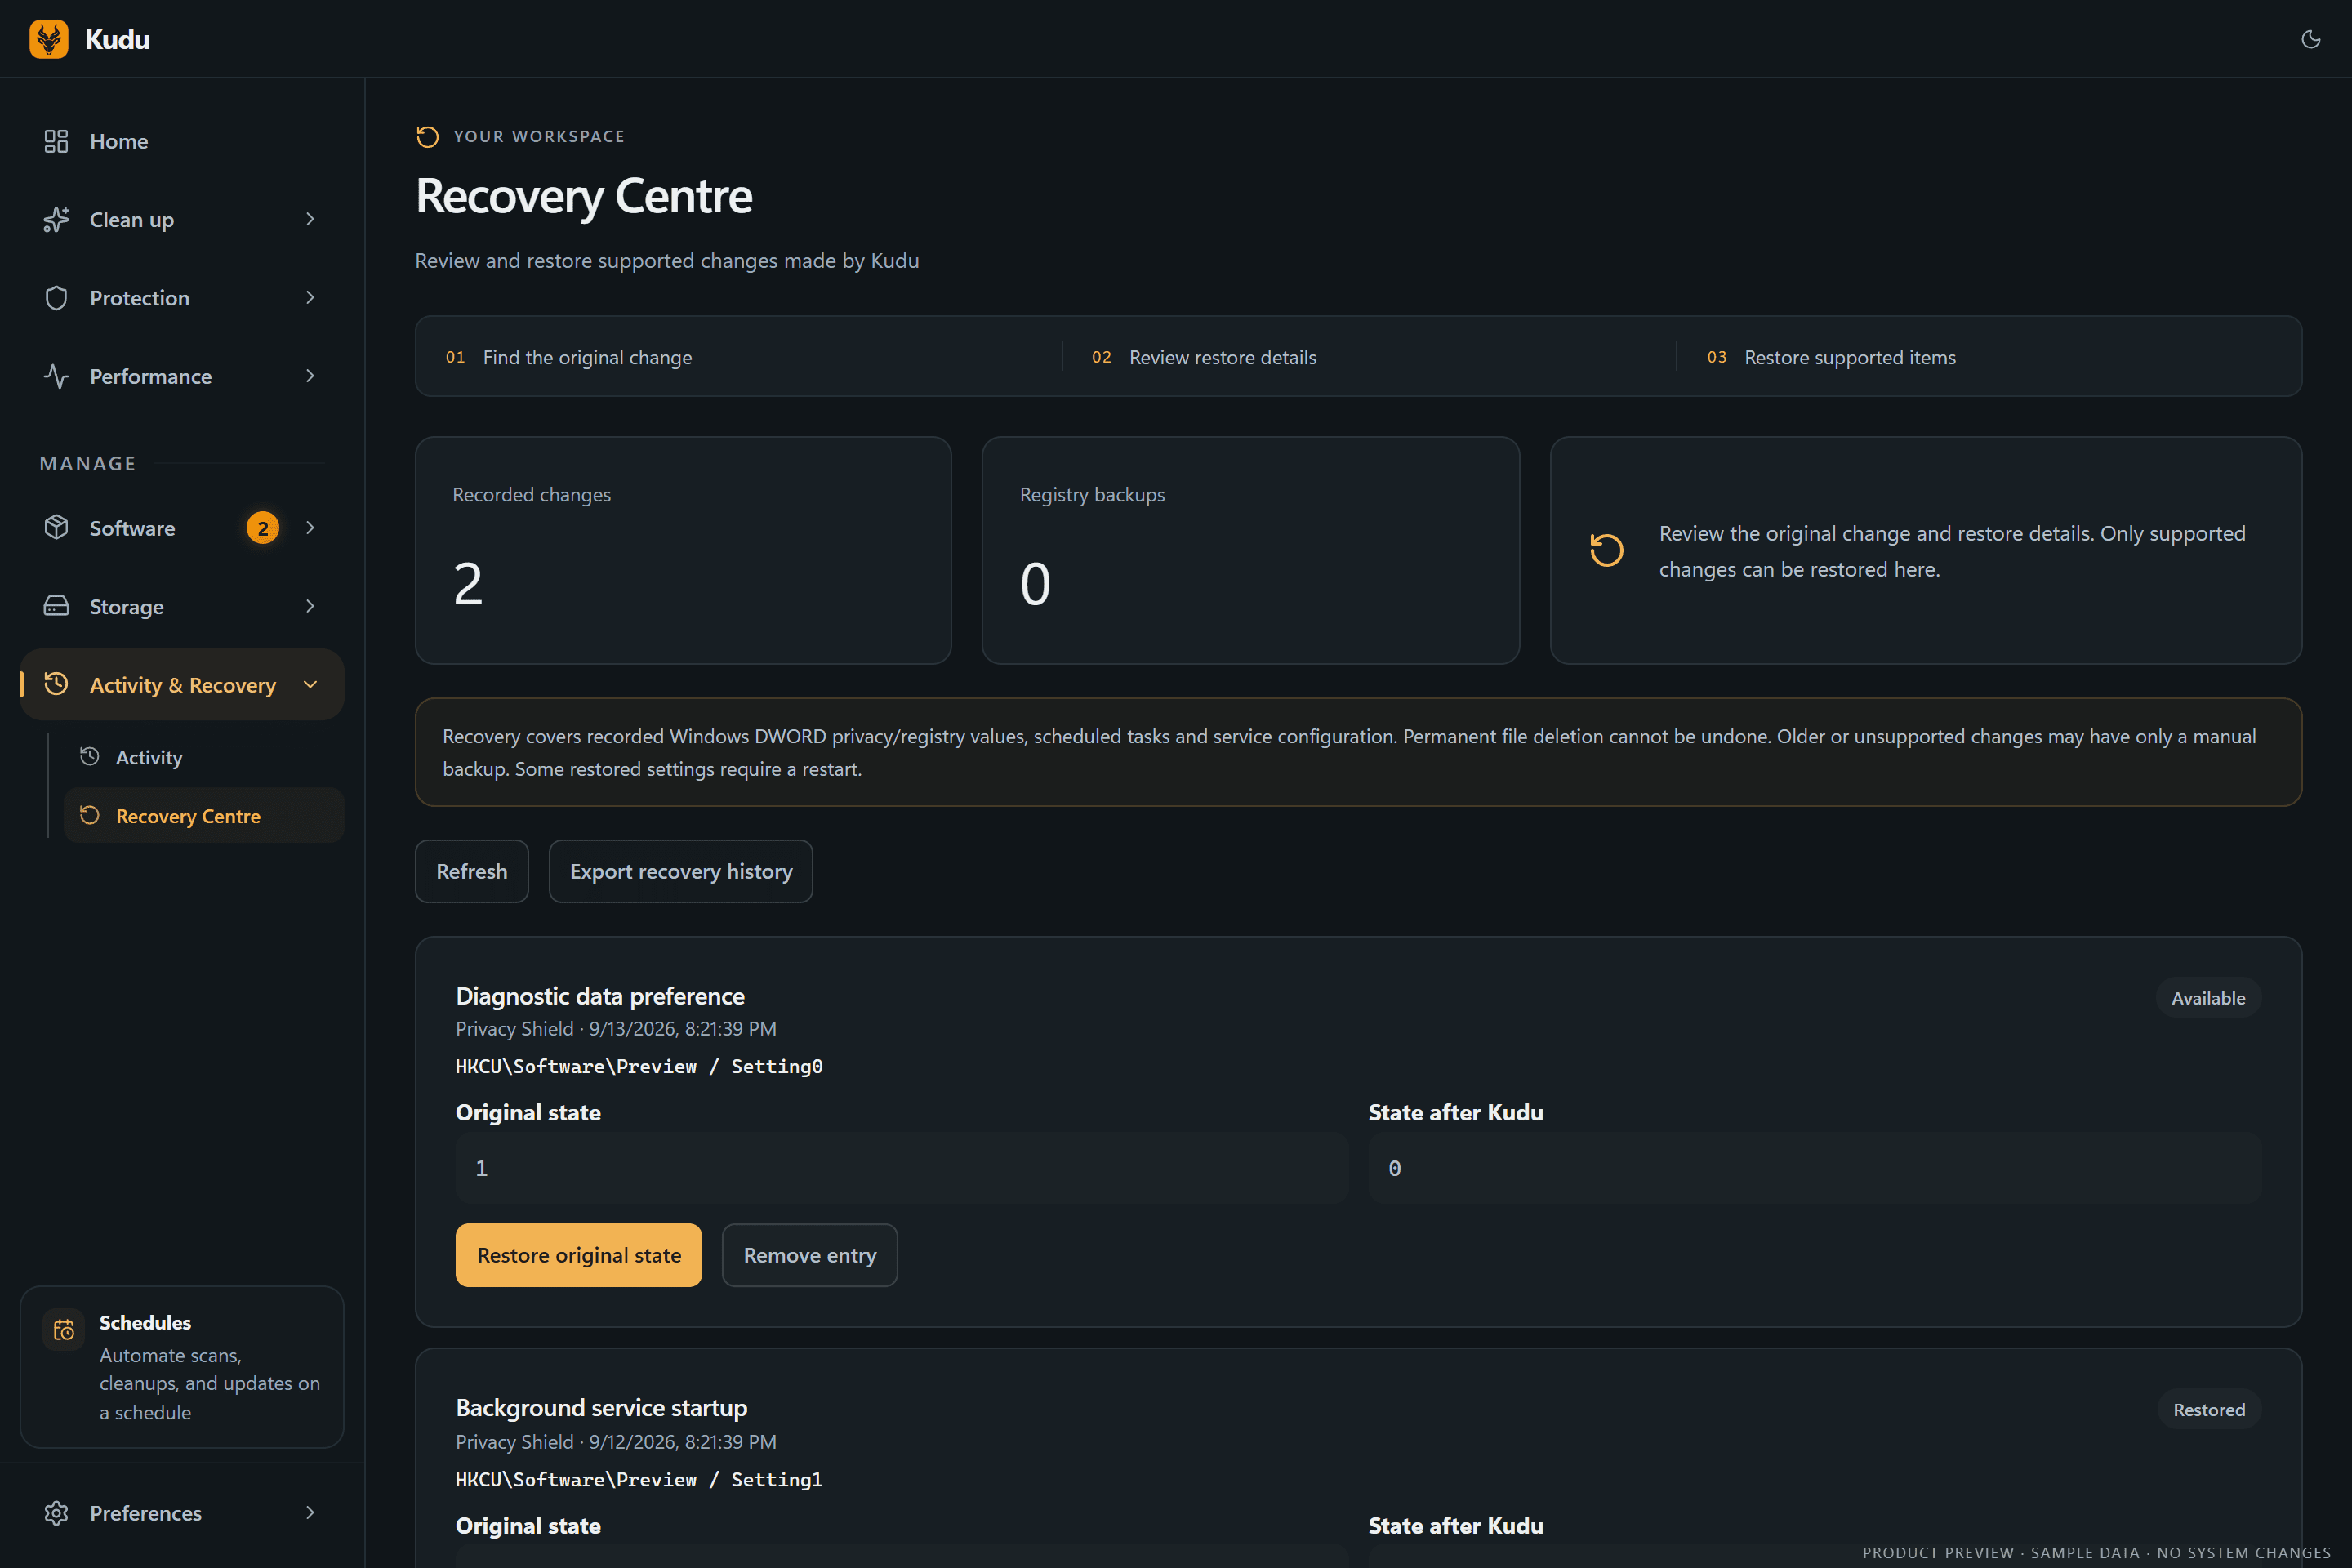Click restore arrow icon in info card
Screen dimensions: 2352x1568
tap(1606, 550)
